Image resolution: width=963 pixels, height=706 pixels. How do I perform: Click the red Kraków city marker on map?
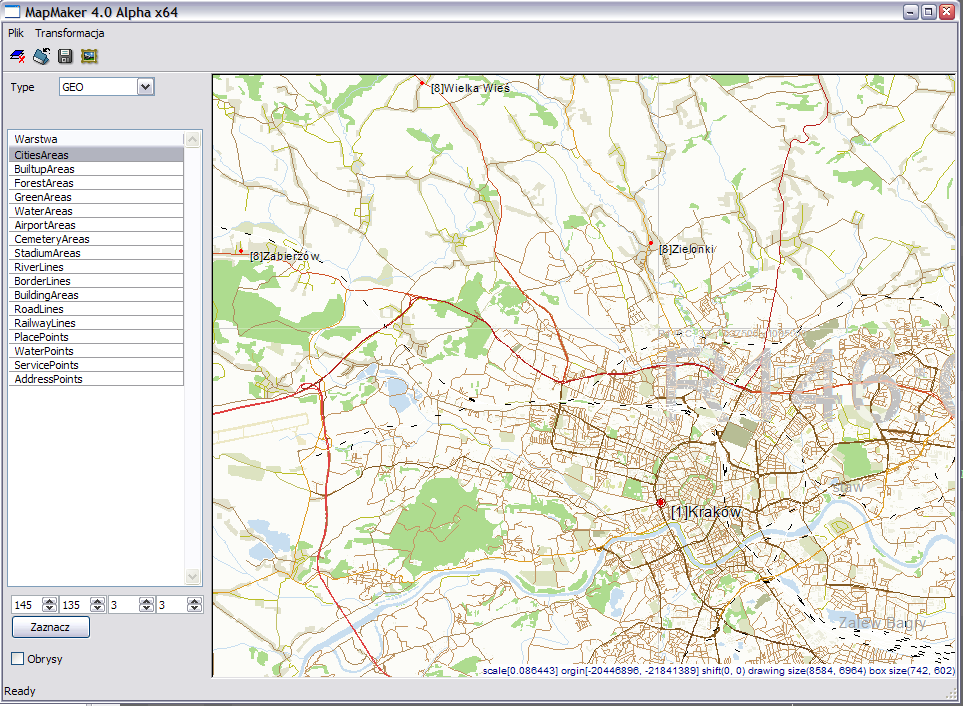(660, 503)
